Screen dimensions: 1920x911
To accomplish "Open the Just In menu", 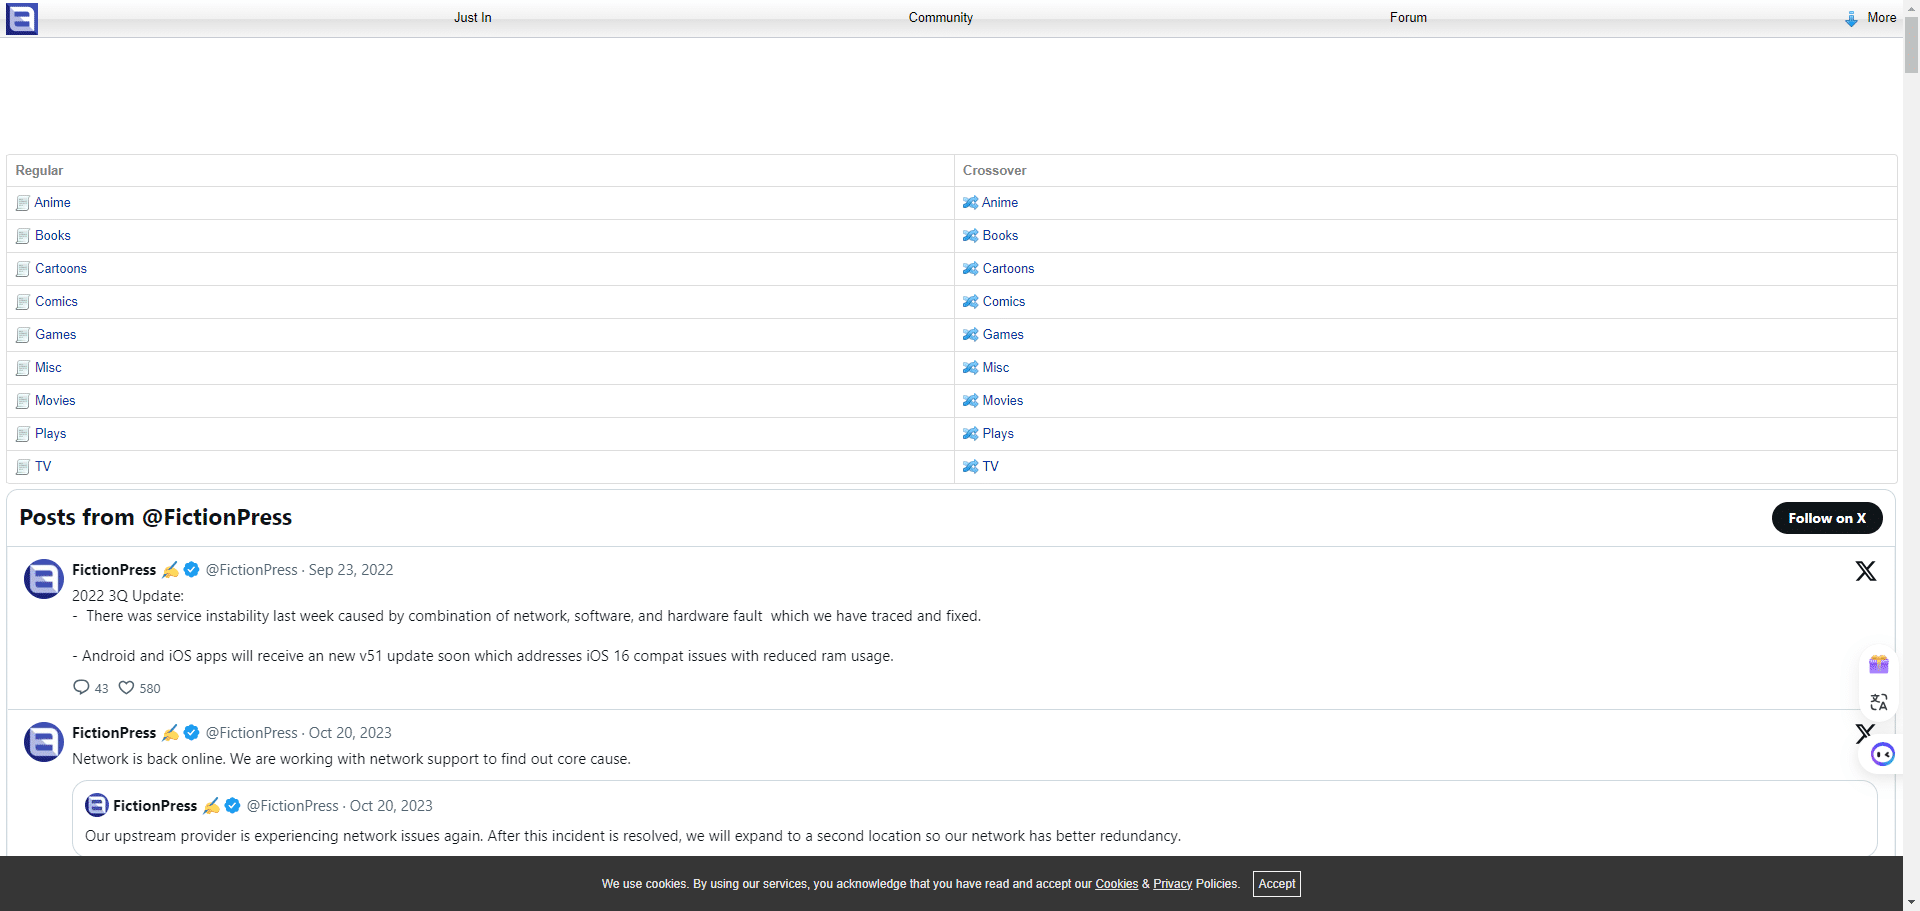I will pos(472,18).
